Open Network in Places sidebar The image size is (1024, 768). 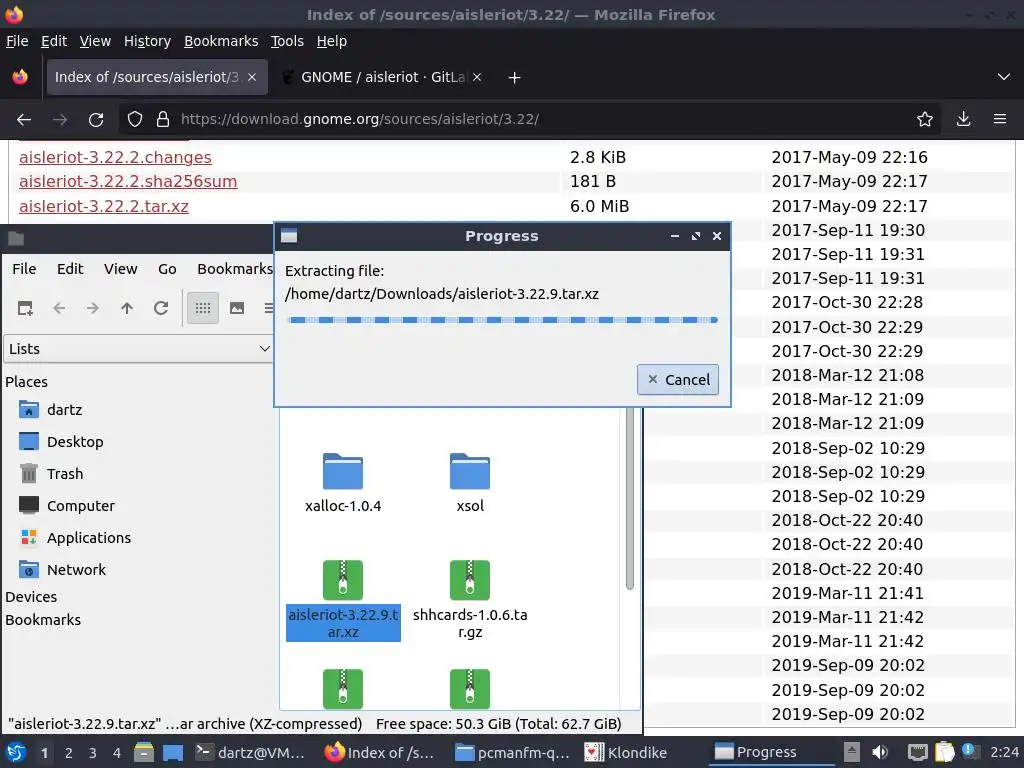pyautogui.click(x=76, y=569)
